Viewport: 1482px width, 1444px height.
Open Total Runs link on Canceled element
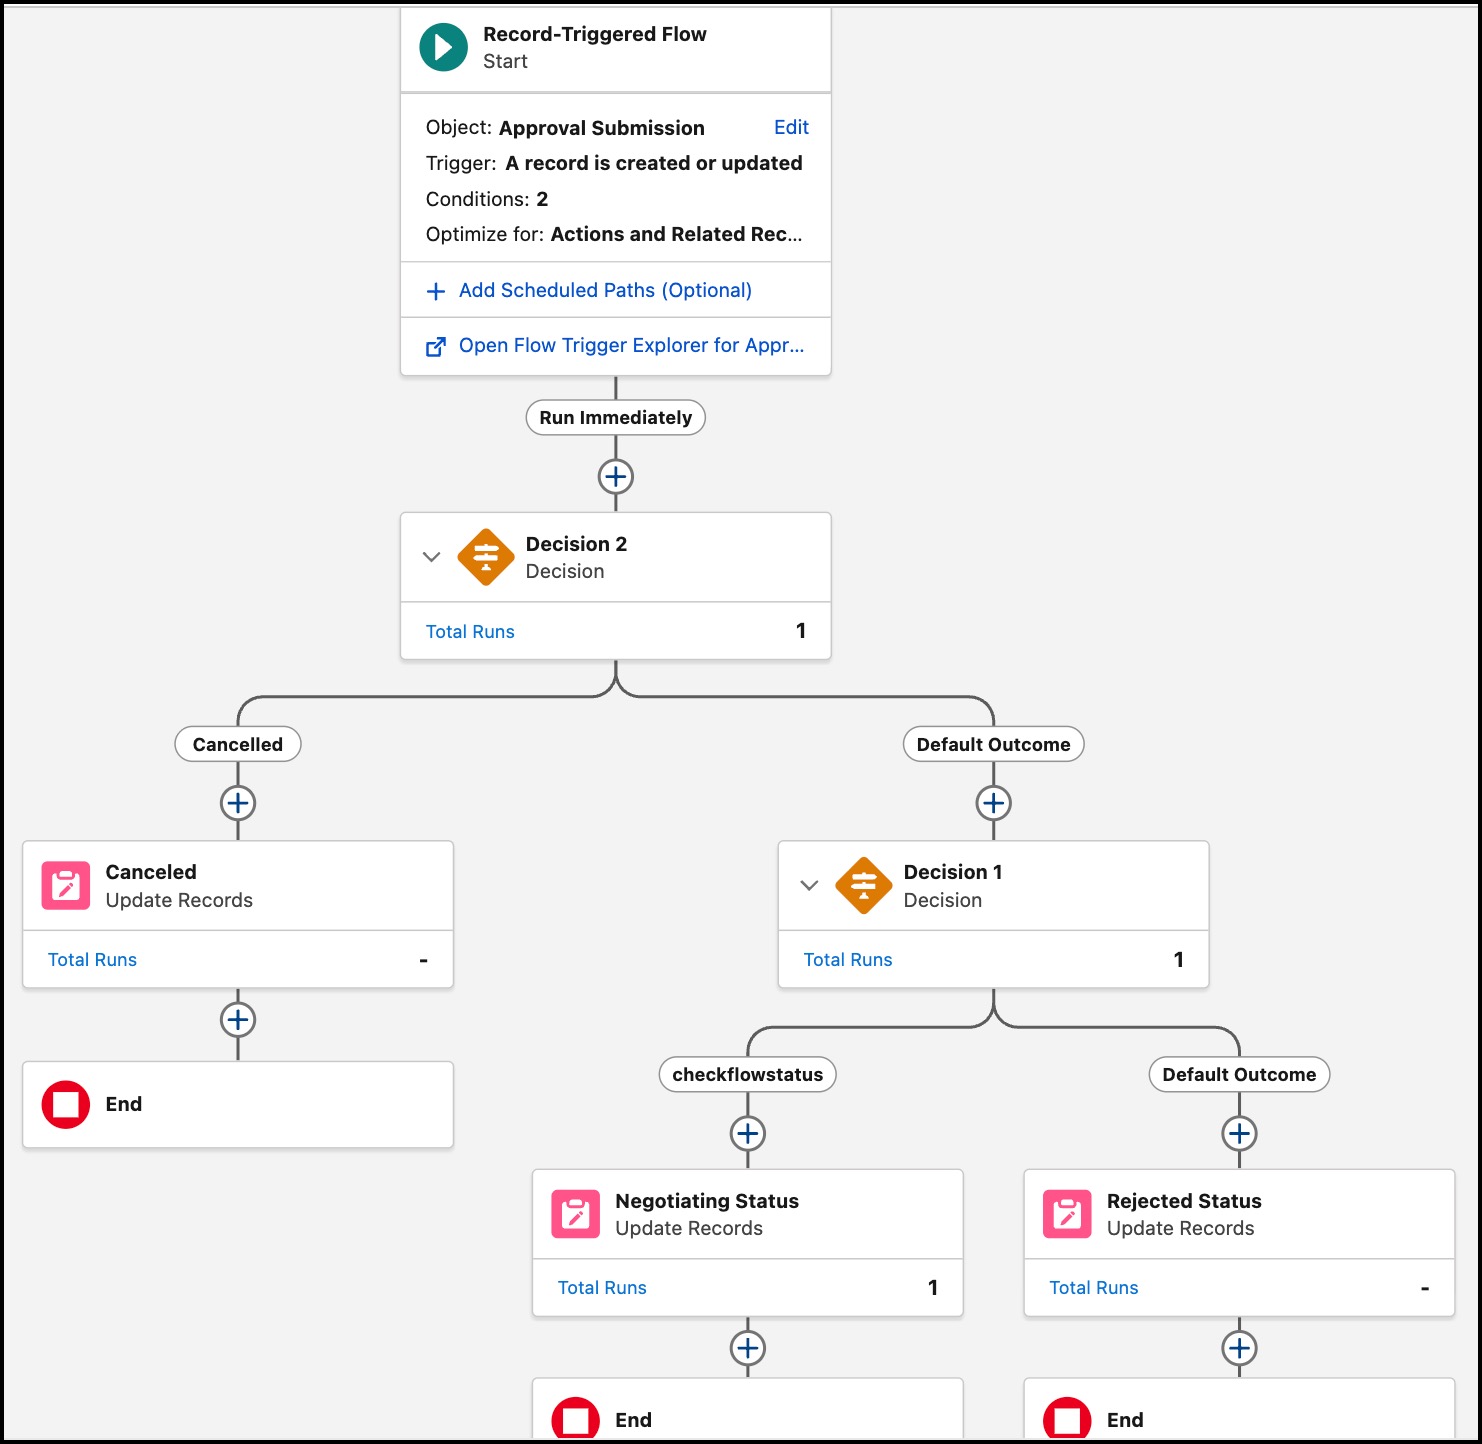point(92,959)
